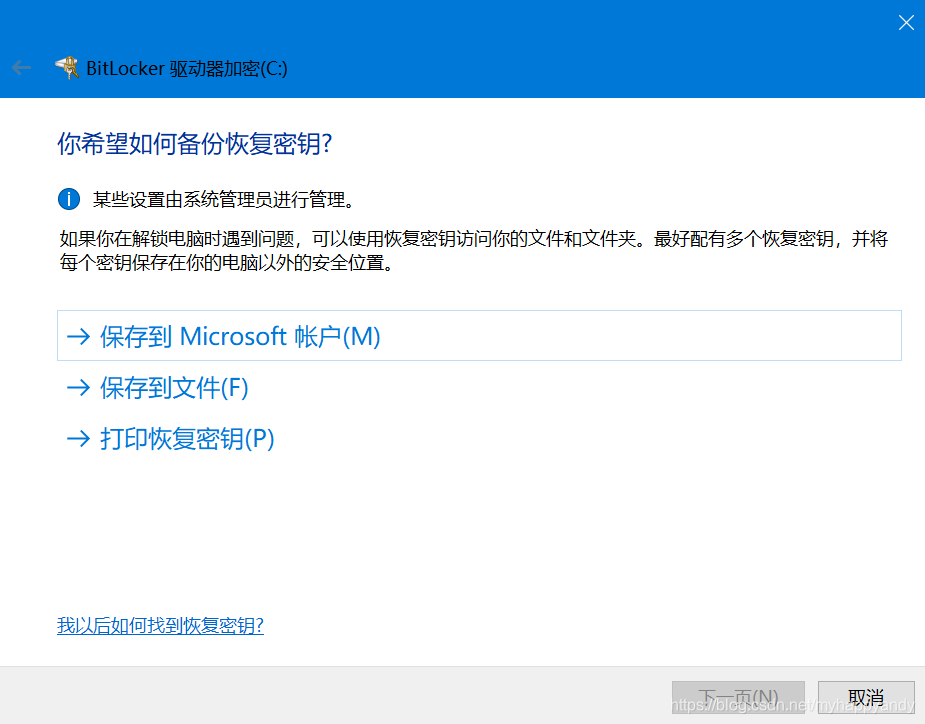Choose 保存到 Microsoft 帐户(M) option
This screenshot has height=724, width=925.
tap(479, 336)
